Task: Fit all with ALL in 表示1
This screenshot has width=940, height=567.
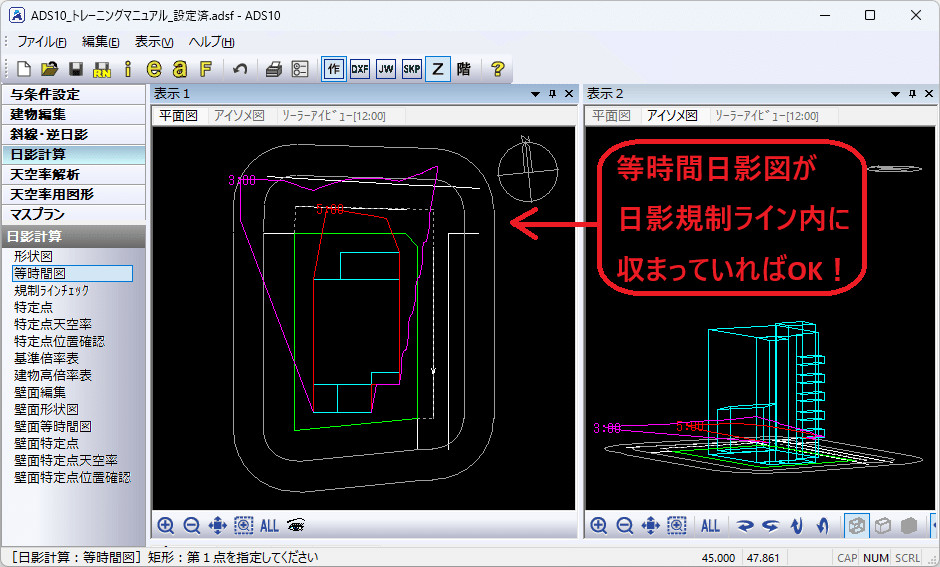Action: click(269, 526)
